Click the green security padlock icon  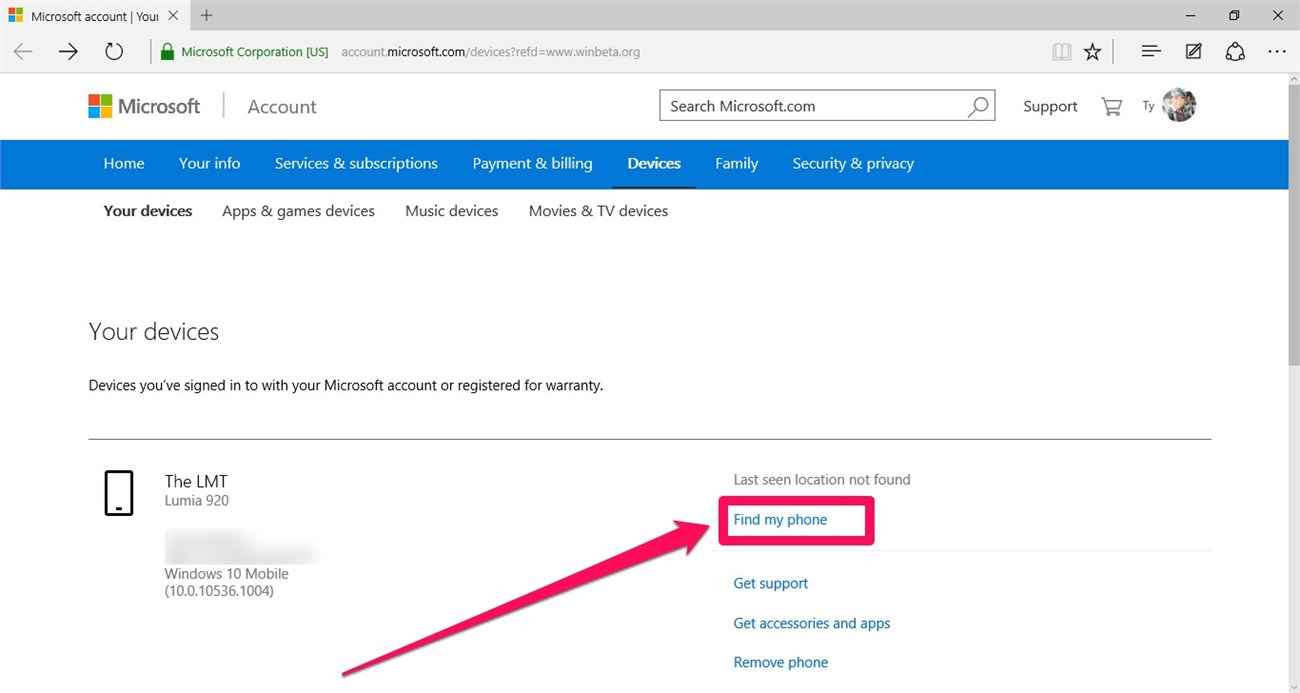click(x=167, y=52)
